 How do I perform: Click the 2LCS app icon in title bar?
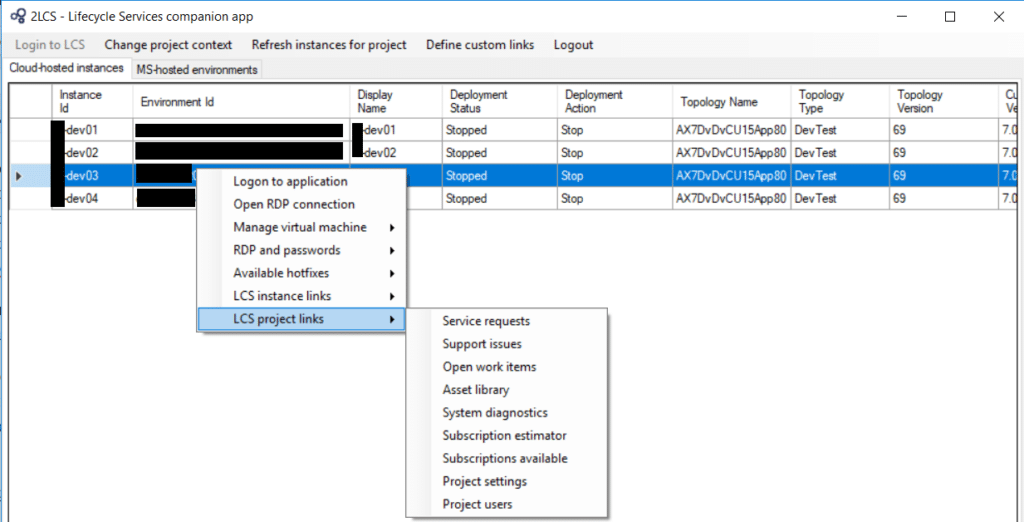pyautogui.click(x=17, y=16)
